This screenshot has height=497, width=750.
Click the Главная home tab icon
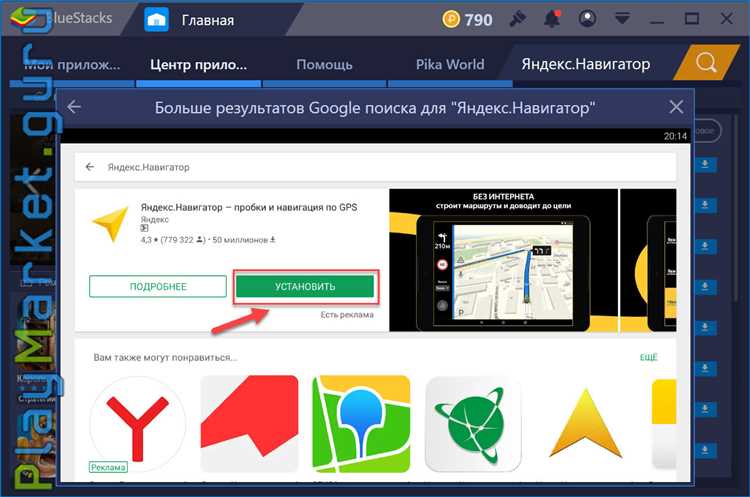tap(156, 20)
